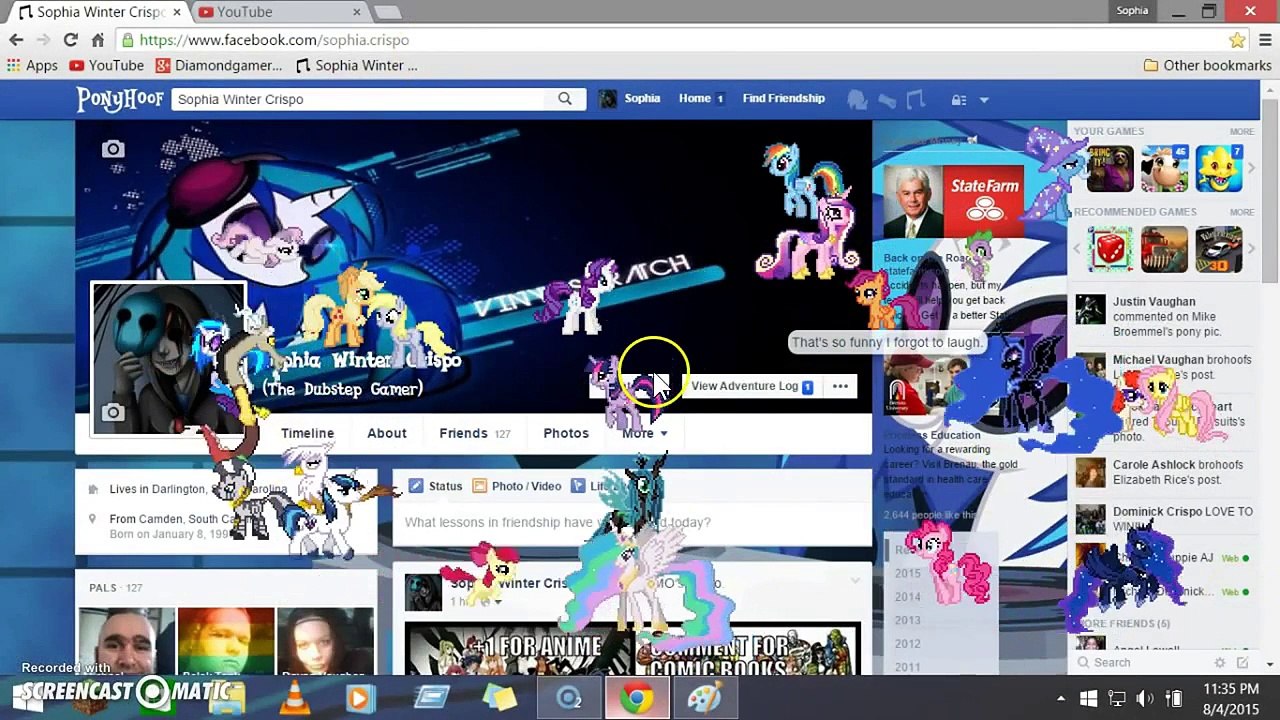
Task: Click chat pop-out icon near search
Action: 1242,662
